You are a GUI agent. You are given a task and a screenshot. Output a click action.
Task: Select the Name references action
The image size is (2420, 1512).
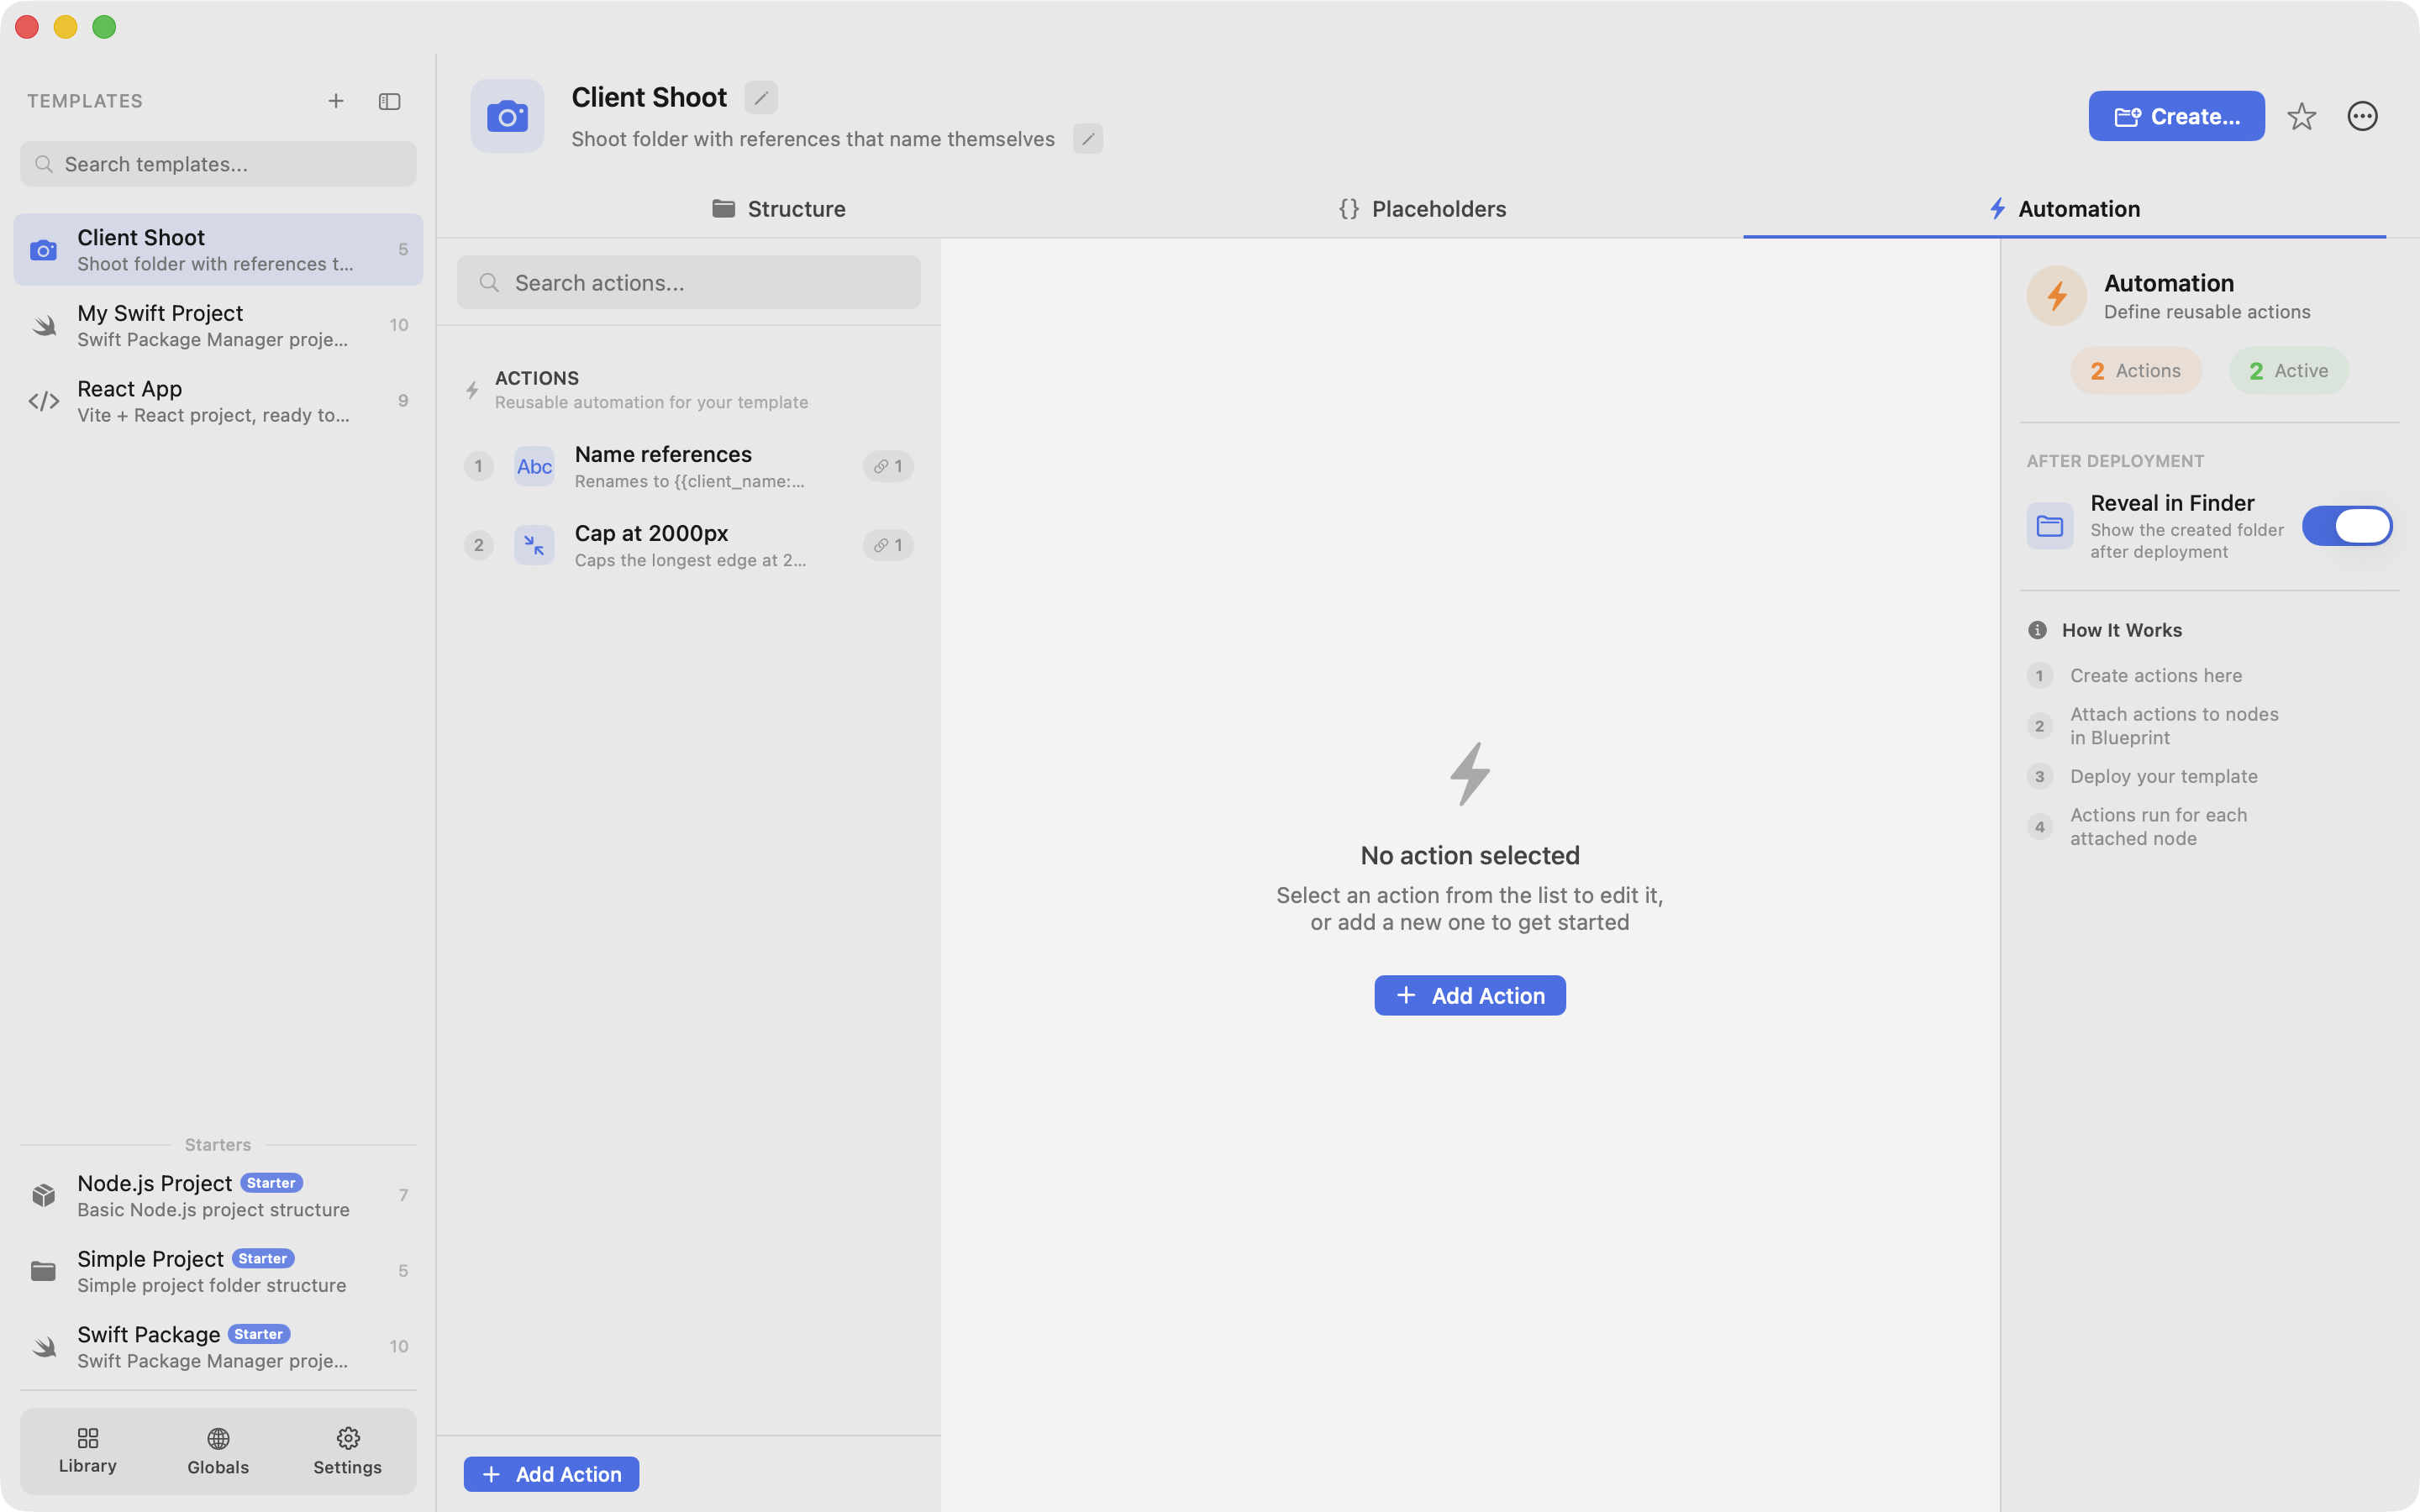pyautogui.click(x=688, y=467)
